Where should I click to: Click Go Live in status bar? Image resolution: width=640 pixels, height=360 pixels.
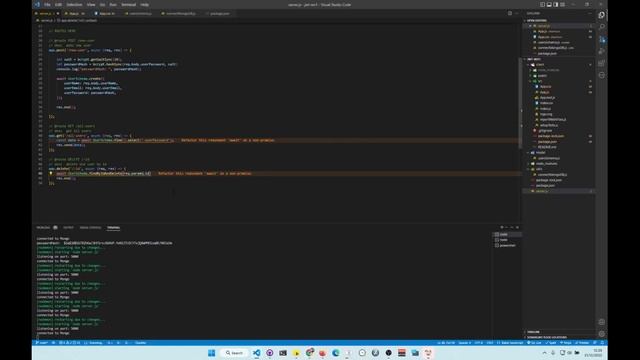click(x=535, y=343)
